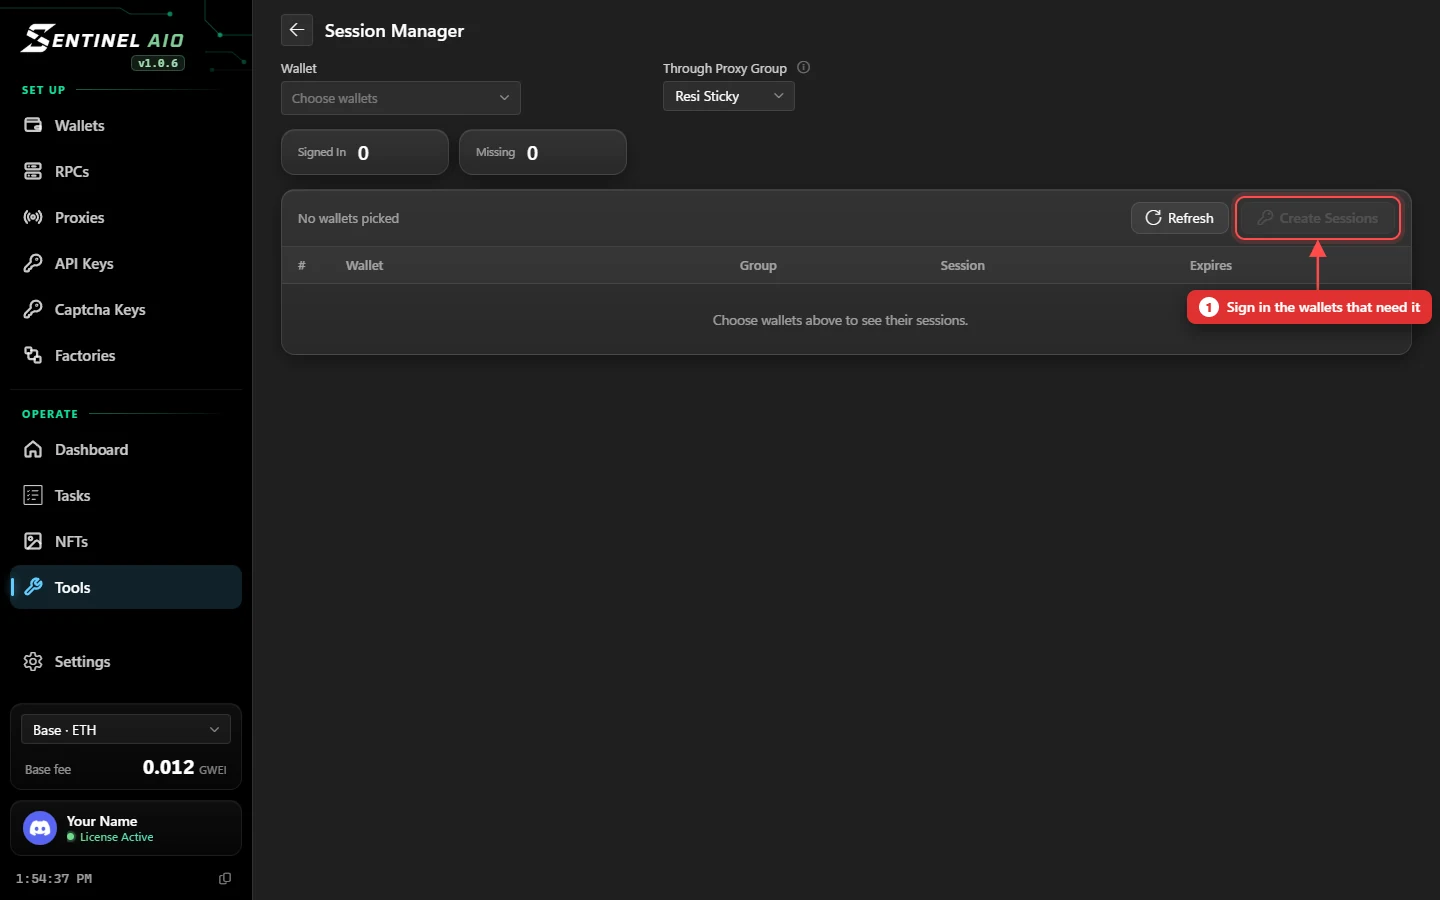Screen dimensions: 1440x900
Task: Click the Missing counter card
Action: click(x=543, y=152)
